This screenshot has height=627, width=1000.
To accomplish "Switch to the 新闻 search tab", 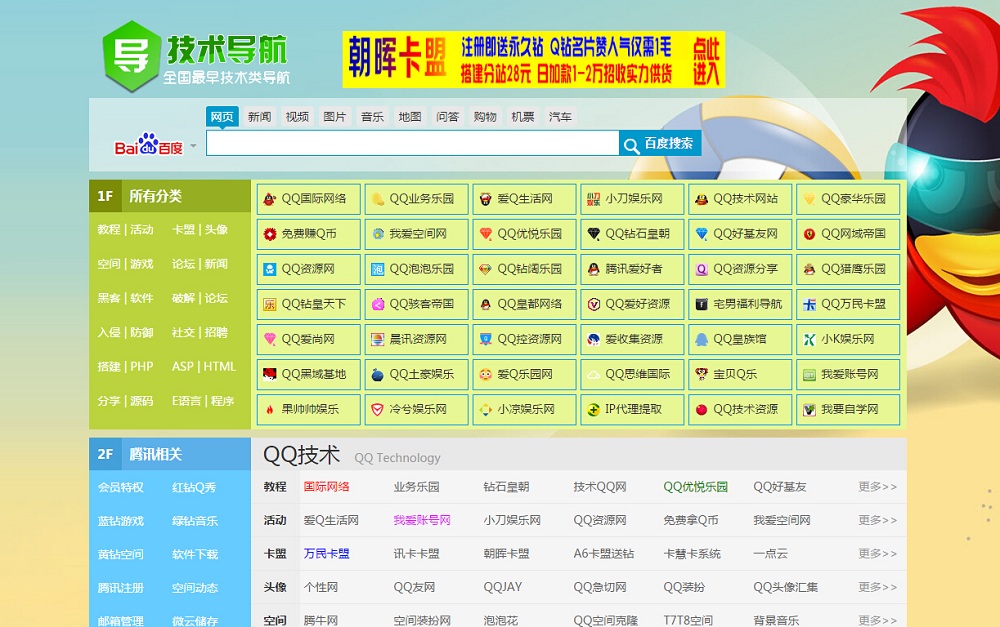I will (260, 117).
